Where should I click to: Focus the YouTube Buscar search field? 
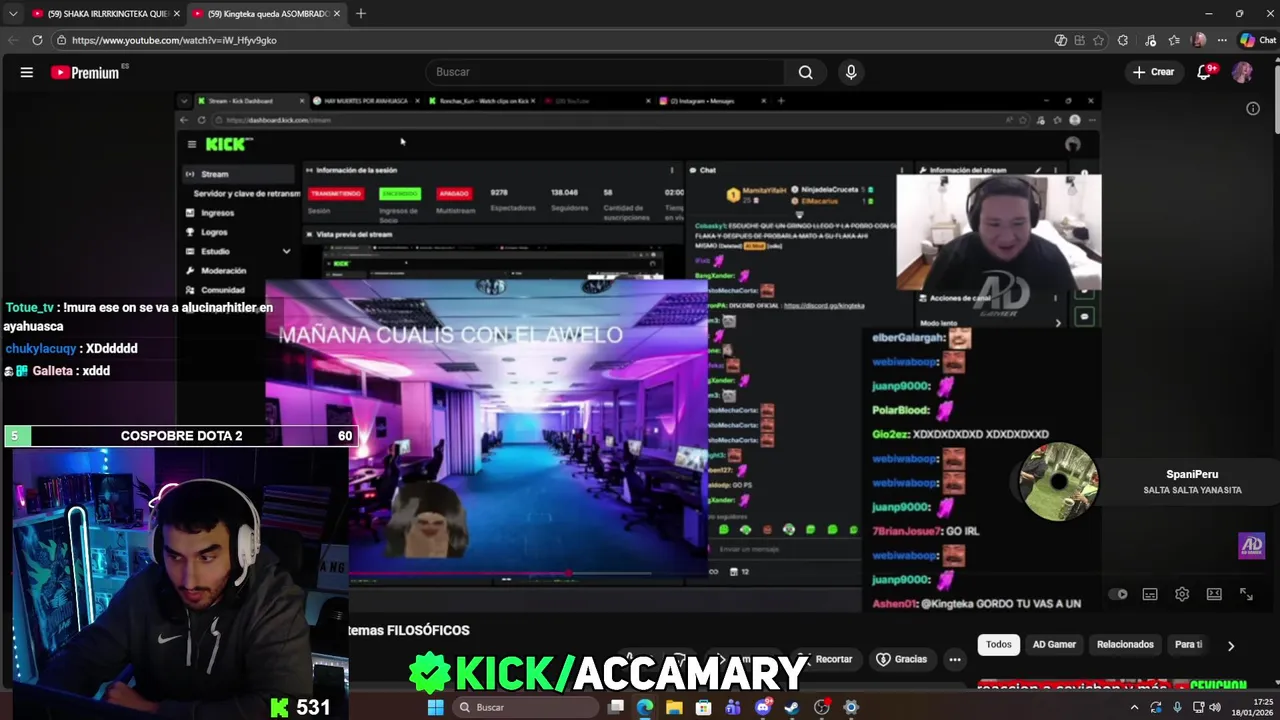click(606, 72)
